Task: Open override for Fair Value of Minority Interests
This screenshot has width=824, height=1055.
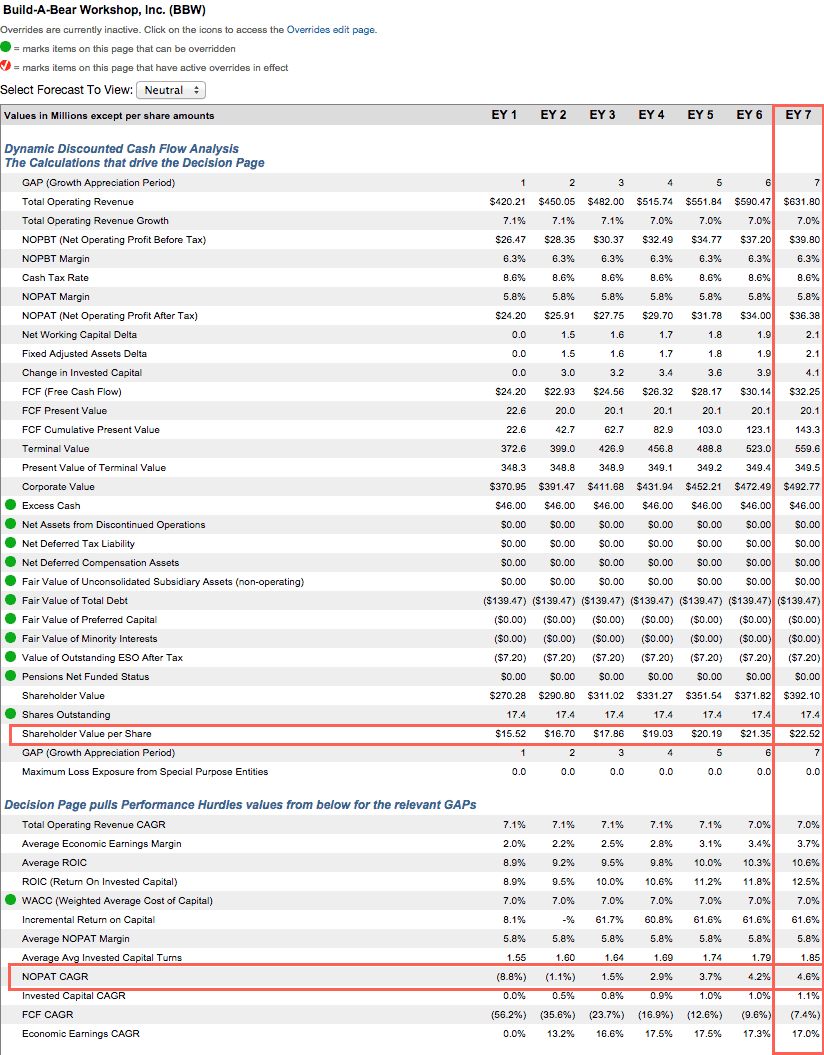Action: 10,639
